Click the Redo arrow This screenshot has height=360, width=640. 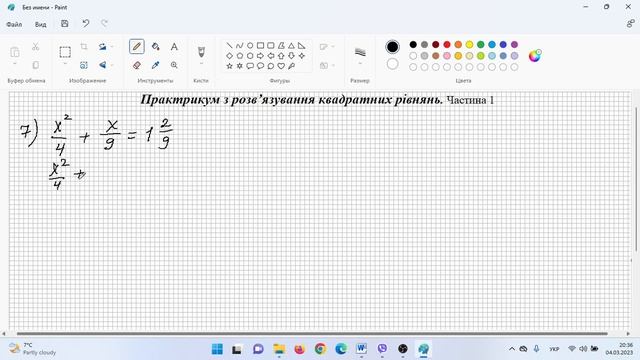[104, 24]
